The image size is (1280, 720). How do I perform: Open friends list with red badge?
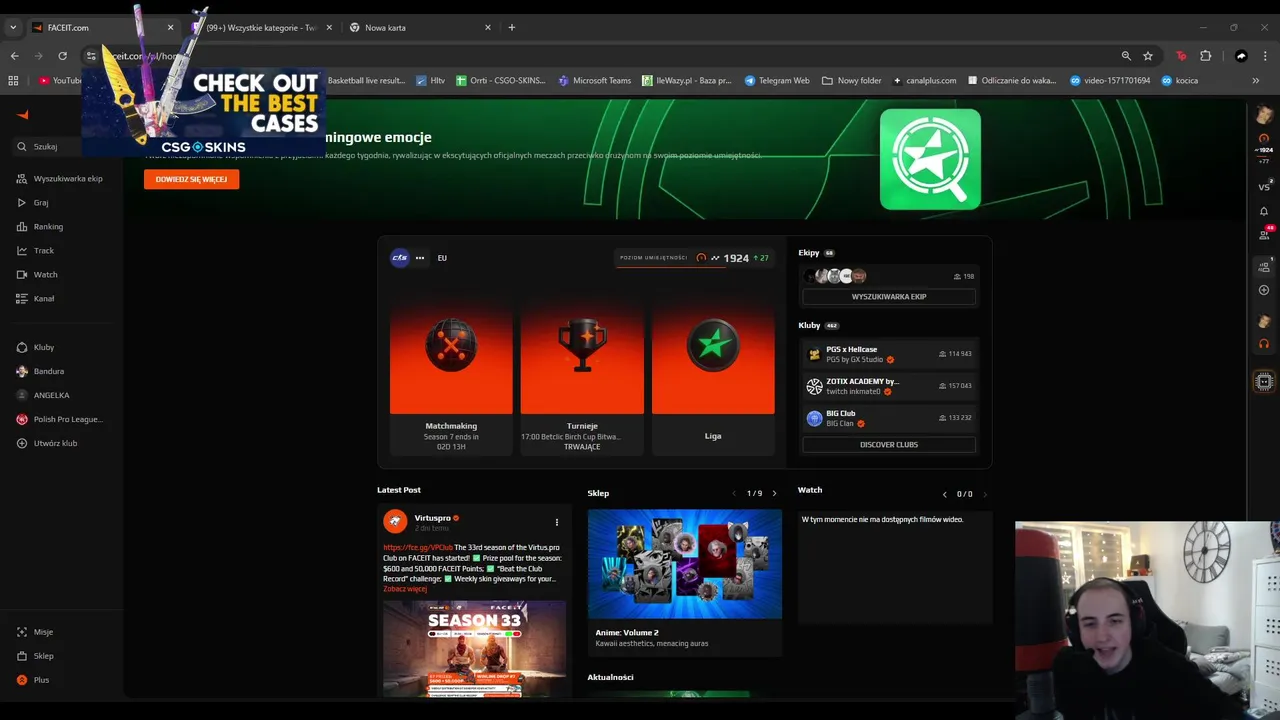[1264, 233]
